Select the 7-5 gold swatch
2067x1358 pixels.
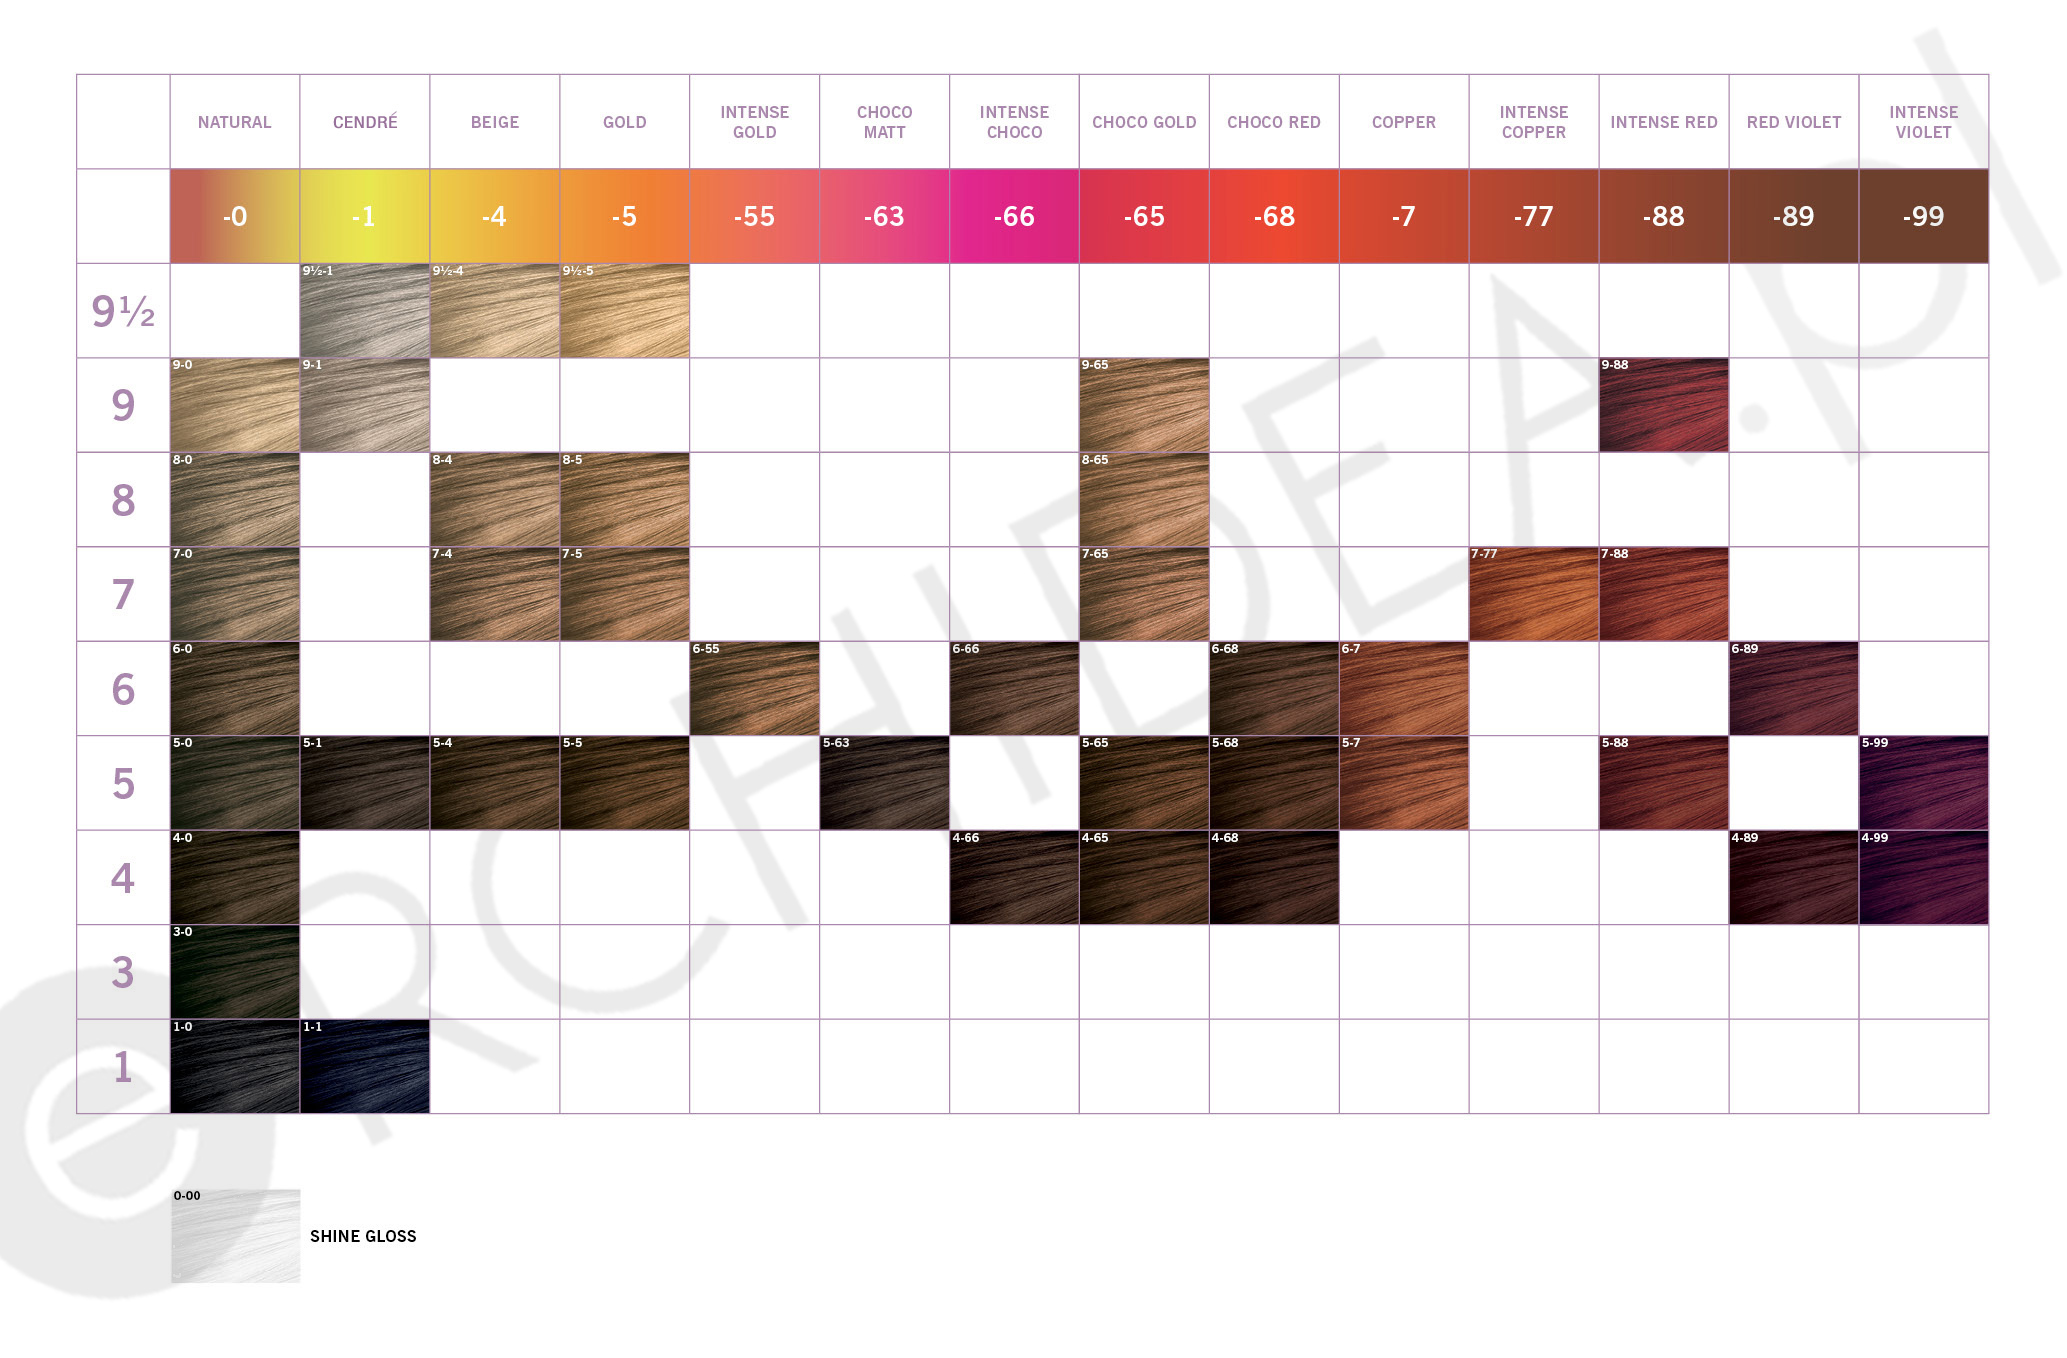tap(625, 594)
